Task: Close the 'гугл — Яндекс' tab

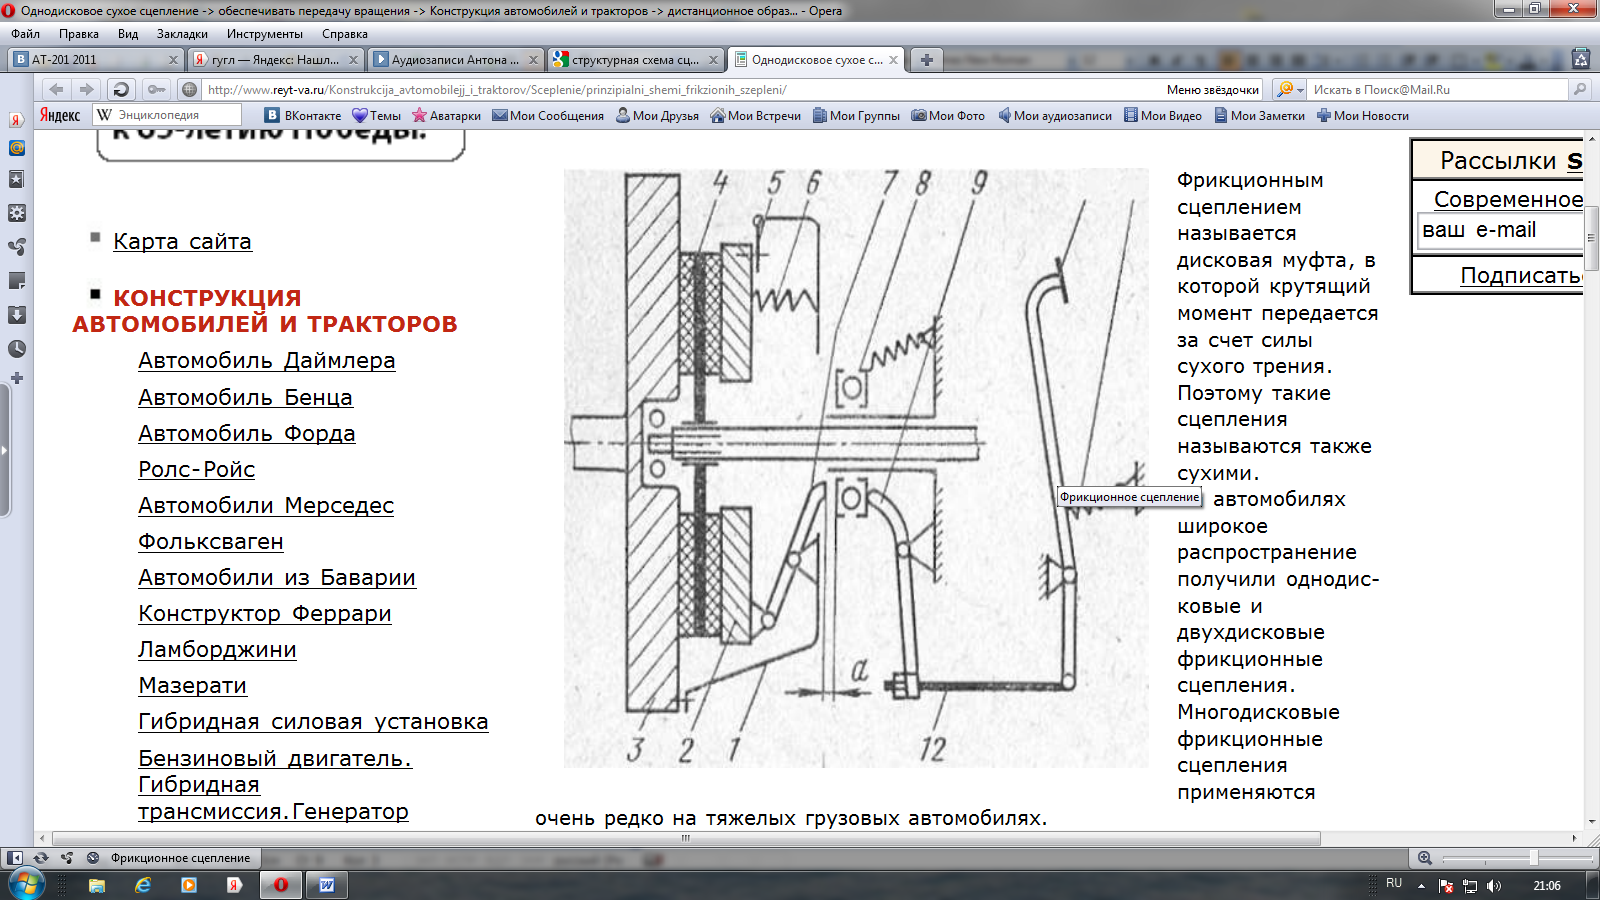Action: [353, 60]
